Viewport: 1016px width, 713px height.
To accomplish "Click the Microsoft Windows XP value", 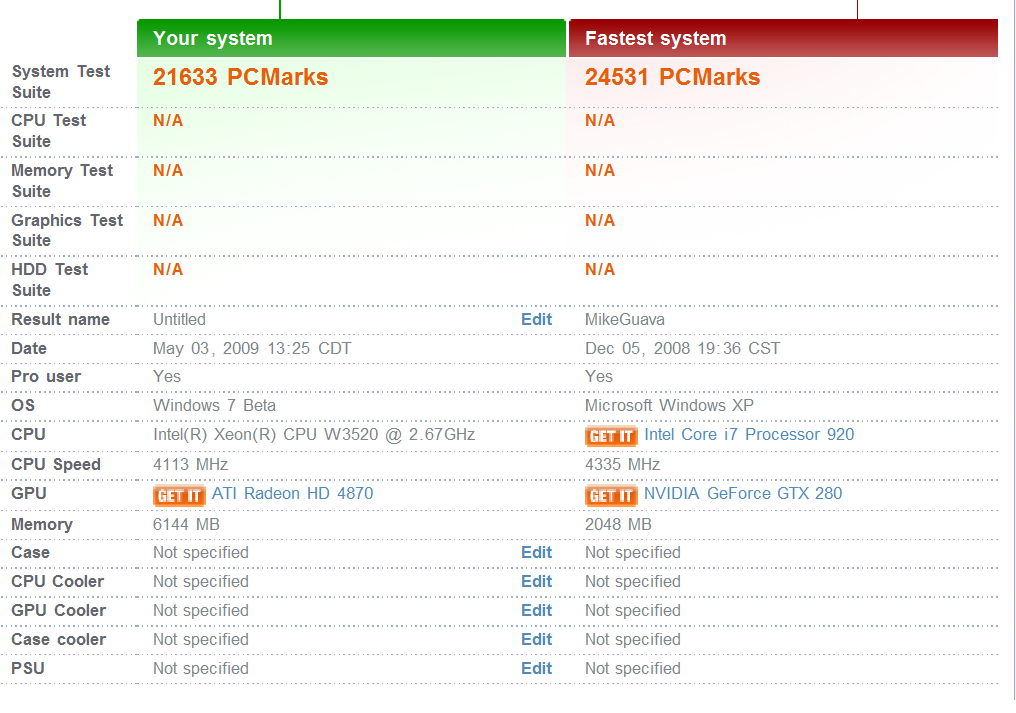I will (x=669, y=406).
